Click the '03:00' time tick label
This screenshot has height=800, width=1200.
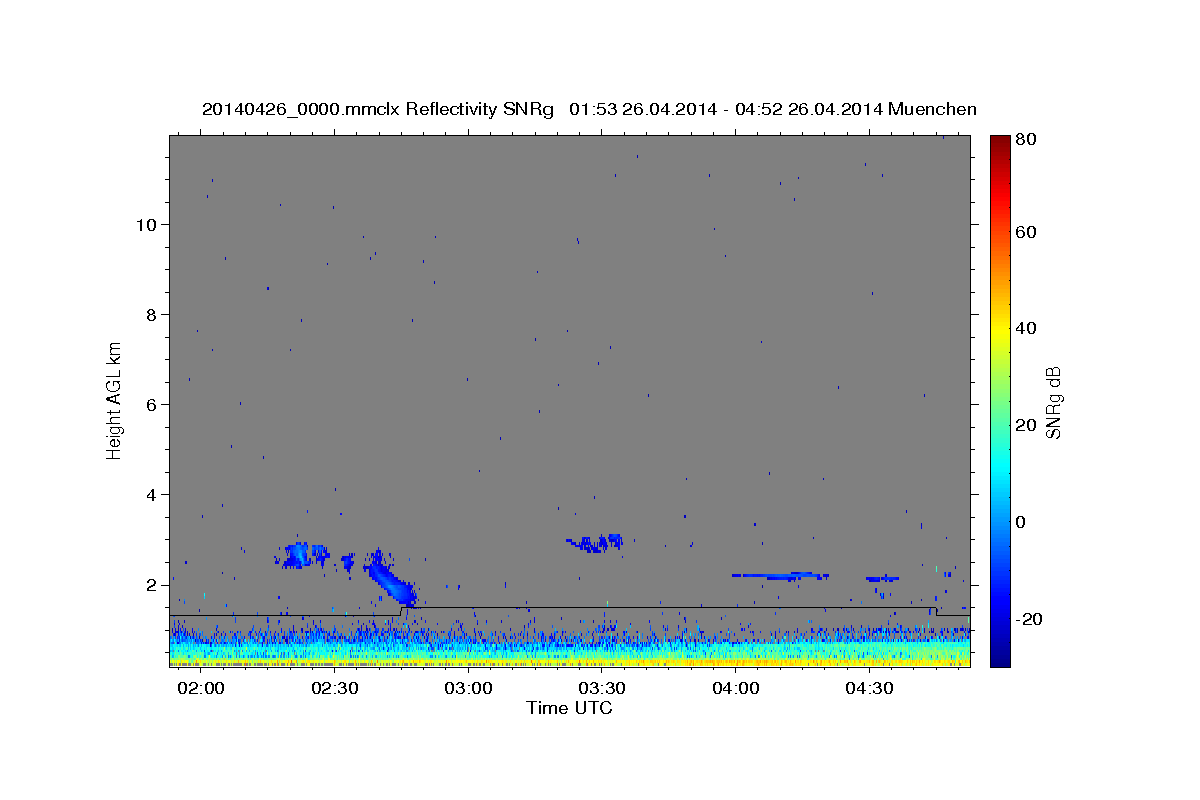tap(468, 689)
